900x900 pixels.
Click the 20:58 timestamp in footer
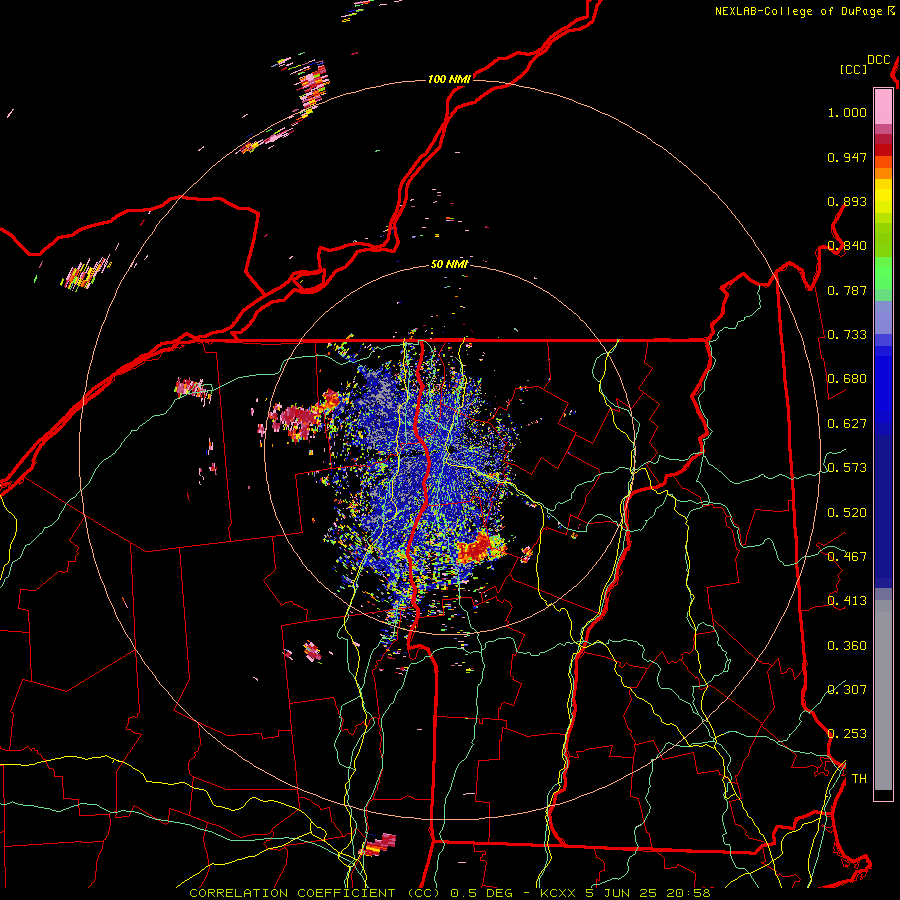688,893
